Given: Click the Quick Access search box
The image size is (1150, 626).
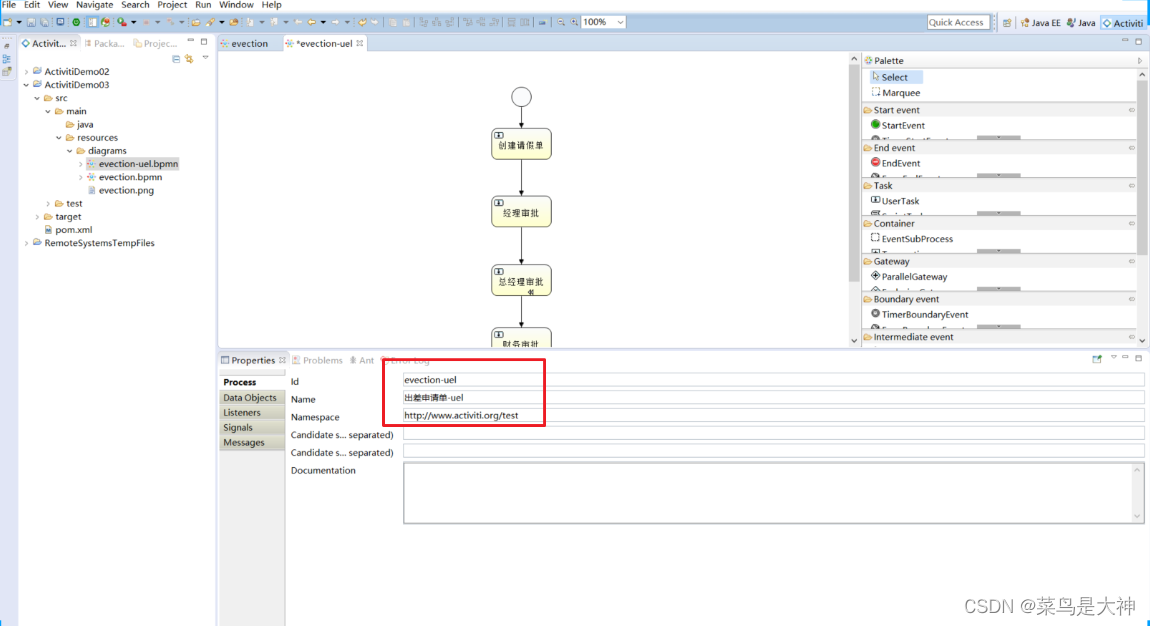Looking at the screenshot, I should pos(957,22).
